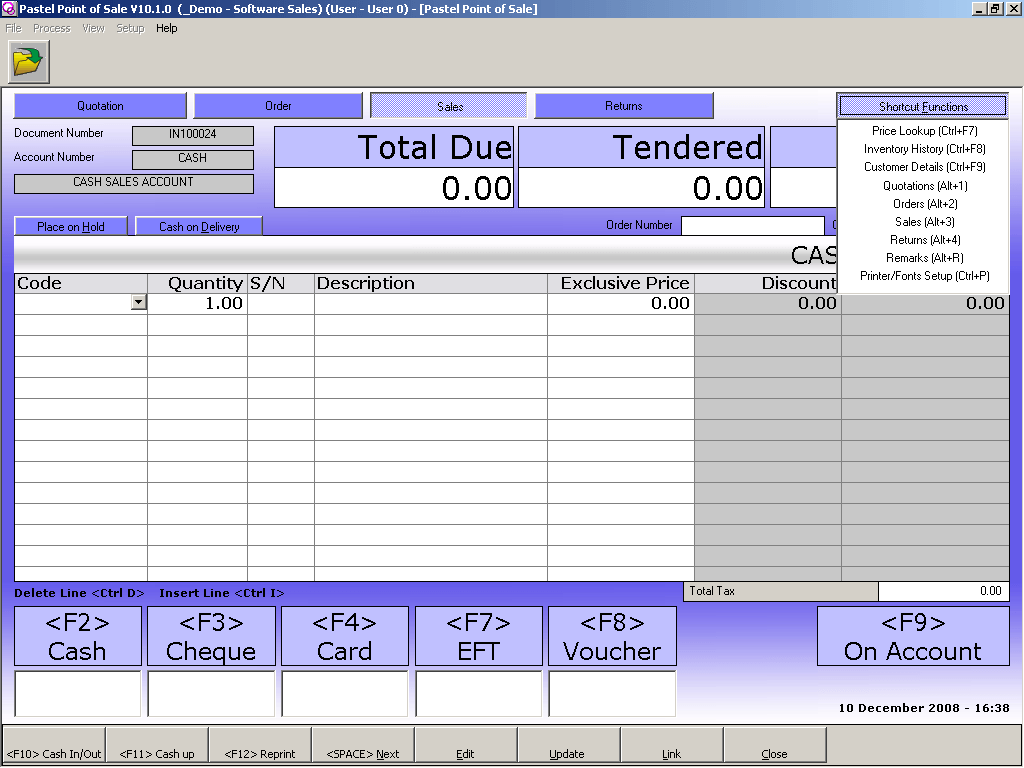Open the Process menu
The image size is (1024, 768).
point(51,28)
